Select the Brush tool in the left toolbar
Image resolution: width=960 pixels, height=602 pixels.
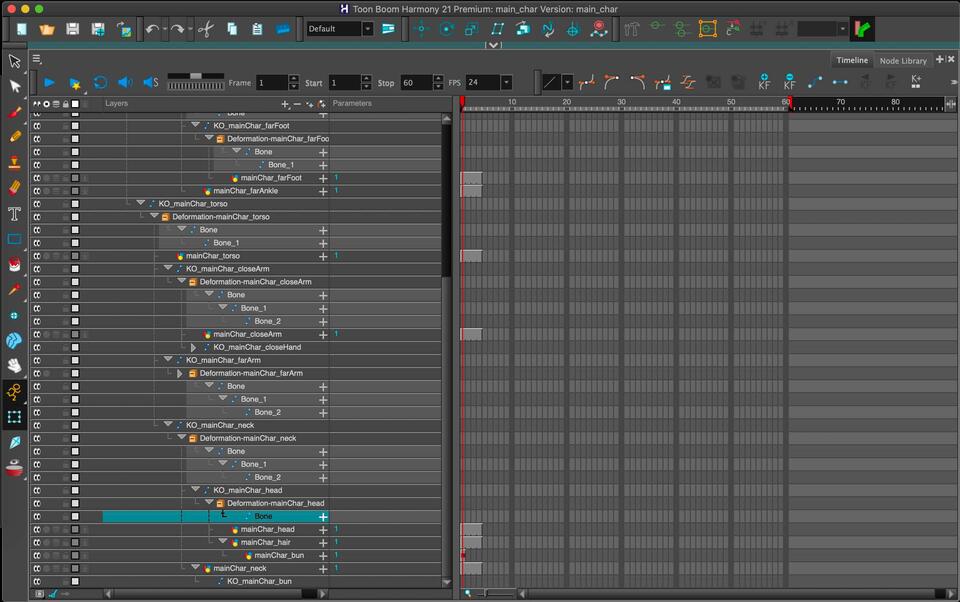coord(14,113)
